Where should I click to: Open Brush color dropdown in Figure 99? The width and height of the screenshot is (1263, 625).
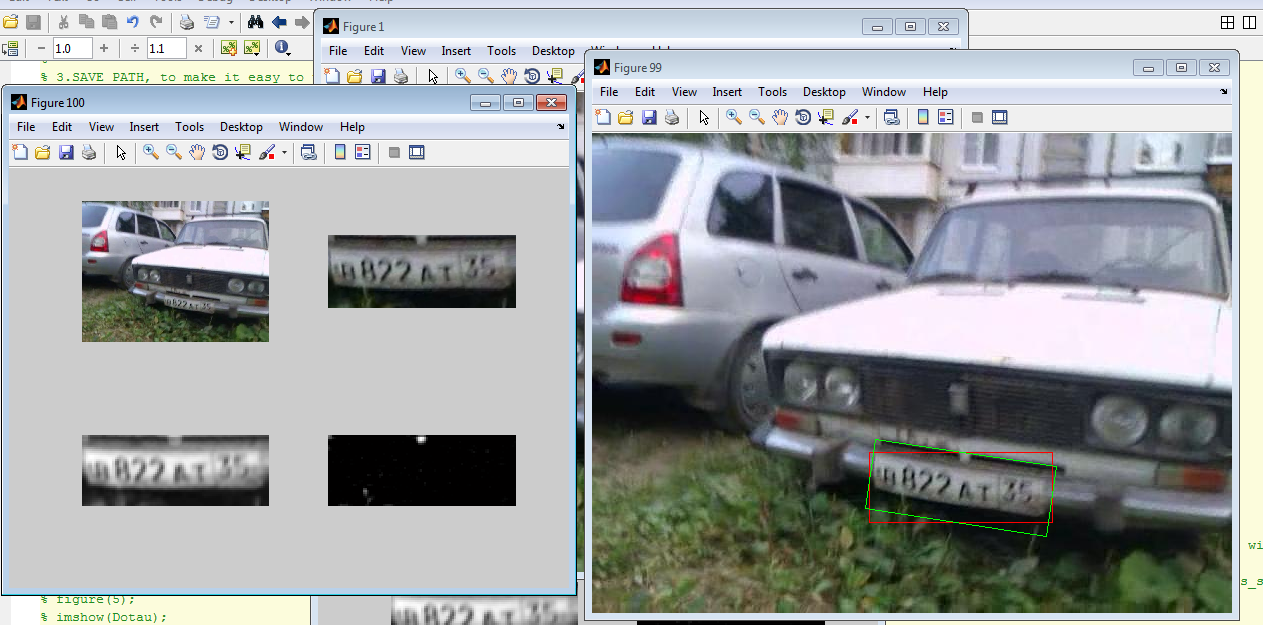pos(867,117)
